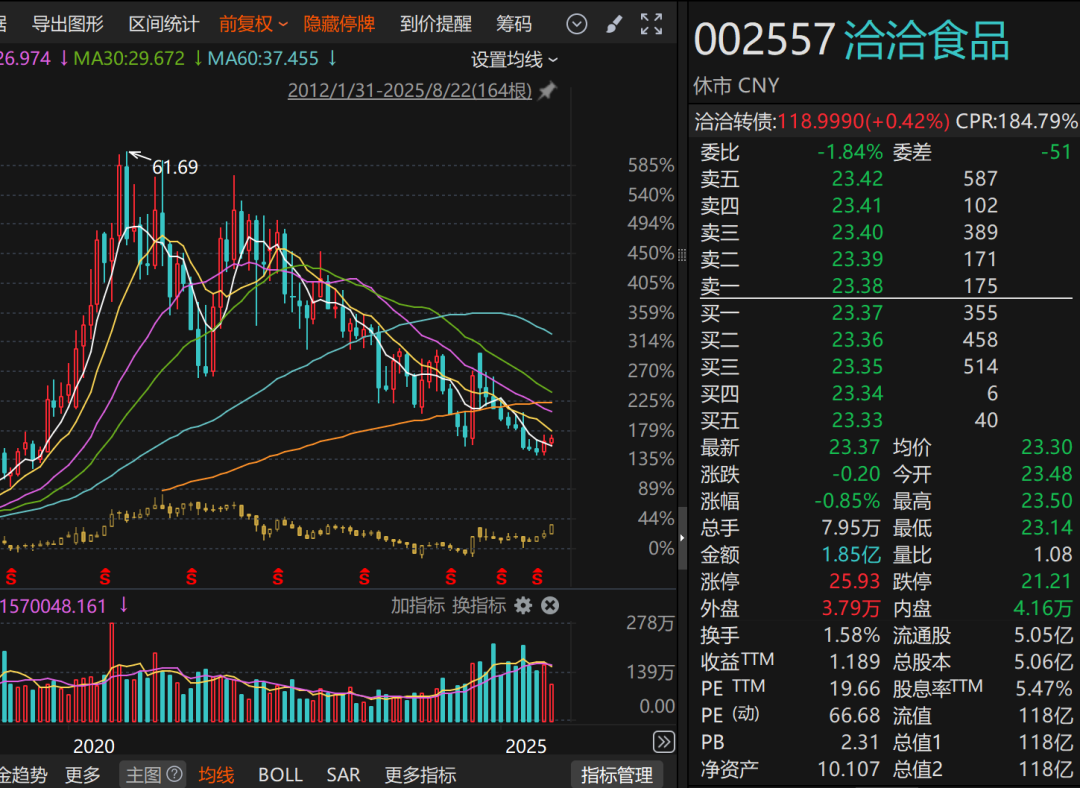Select the 均线 indicator tab
Viewport: 1080px width, 788px height.
[216, 775]
